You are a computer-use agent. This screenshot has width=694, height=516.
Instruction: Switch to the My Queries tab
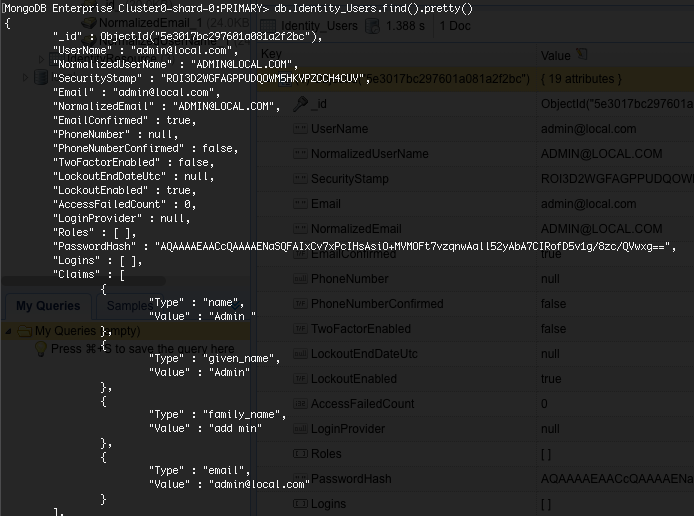tap(48, 306)
